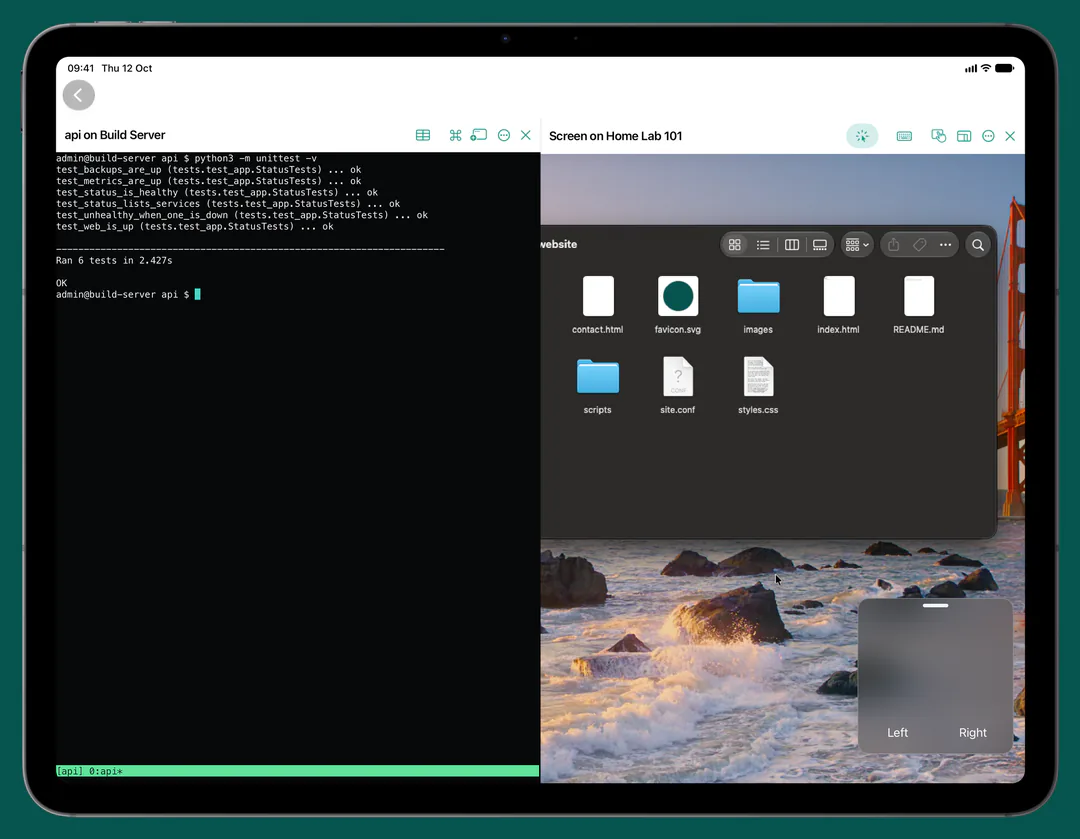Image resolution: width=1080 pixels, height=839 pixels.
Task: Click the 'Ran 6 tests in 2.427s' line
Action: tap(114, 260)
